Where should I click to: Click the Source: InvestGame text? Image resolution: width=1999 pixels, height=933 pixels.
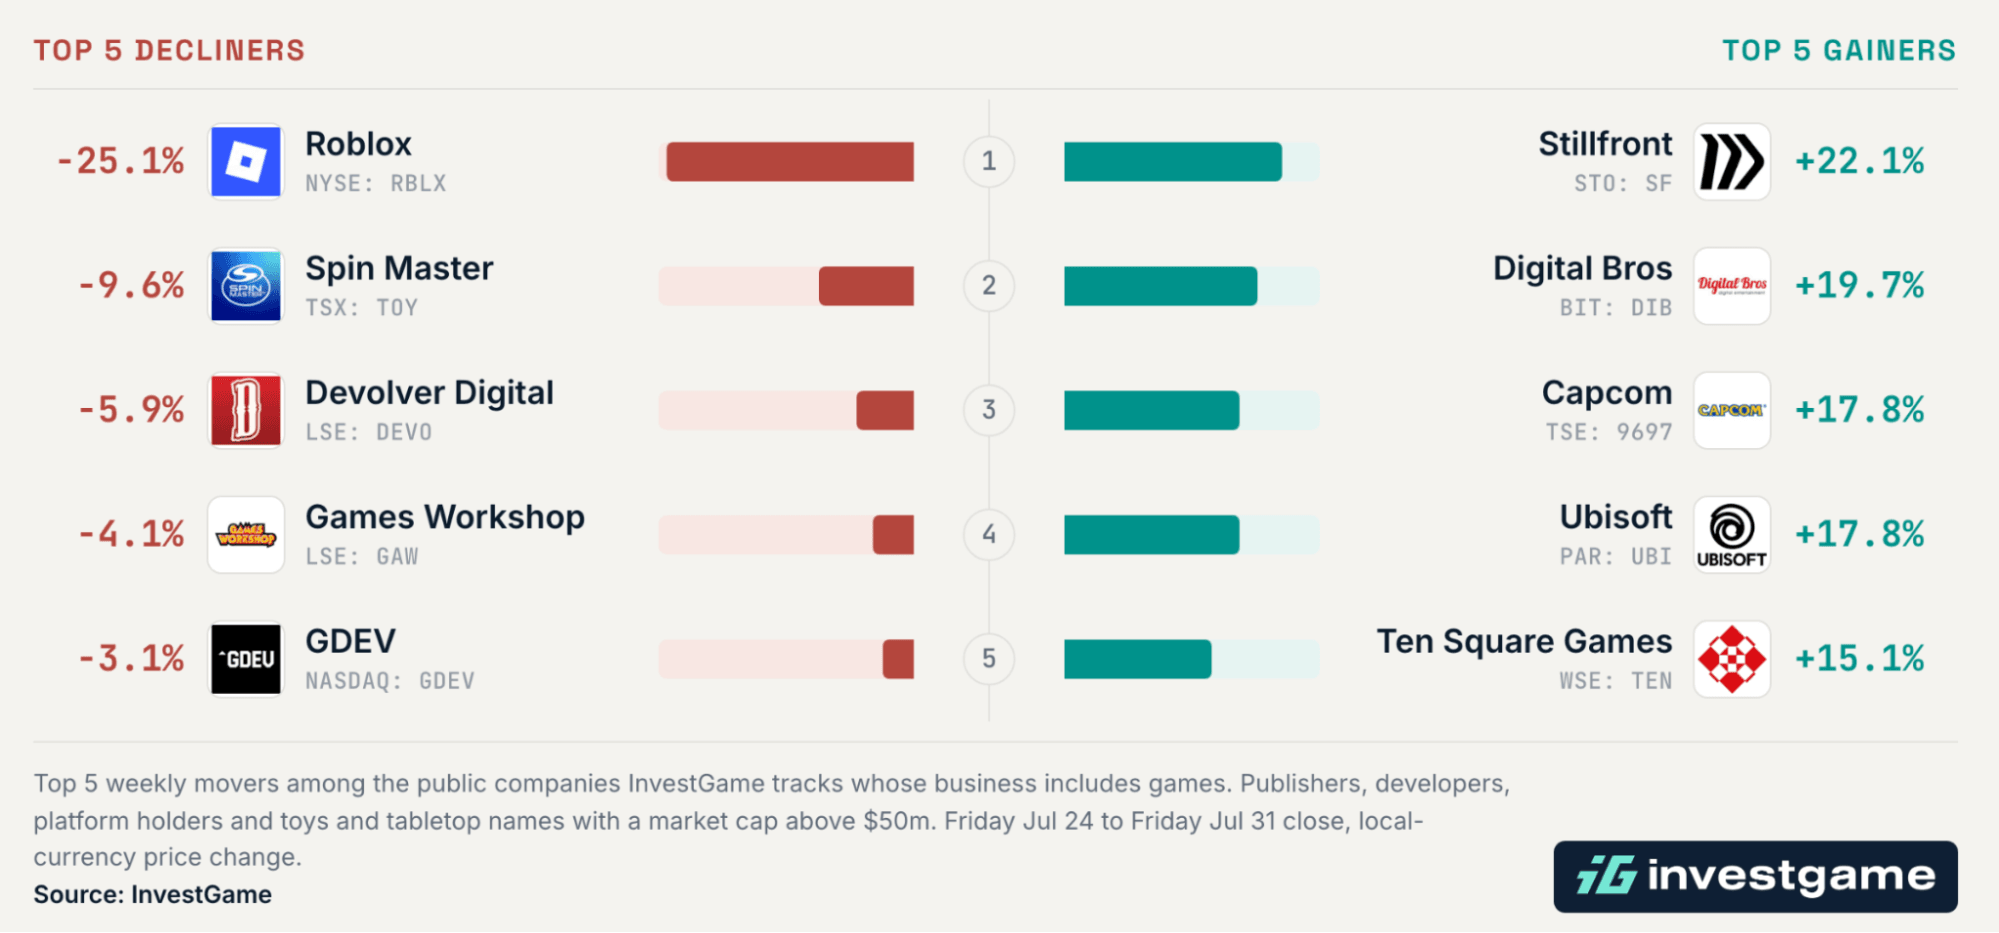(152, 894)
